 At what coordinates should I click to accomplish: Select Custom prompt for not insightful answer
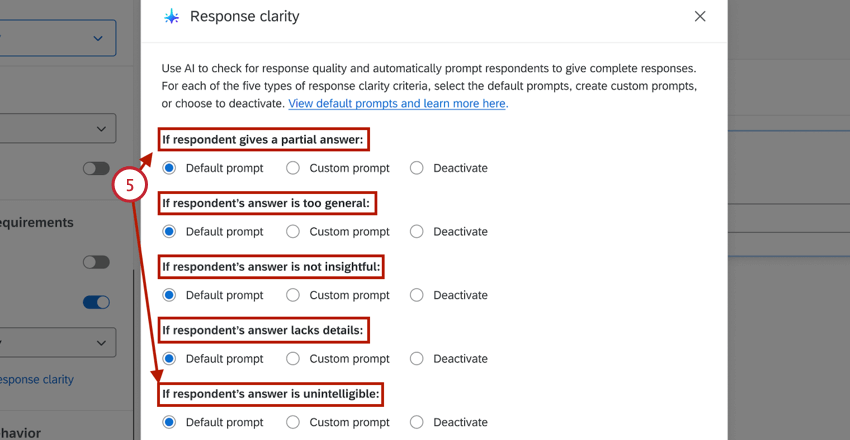[293, 295]
